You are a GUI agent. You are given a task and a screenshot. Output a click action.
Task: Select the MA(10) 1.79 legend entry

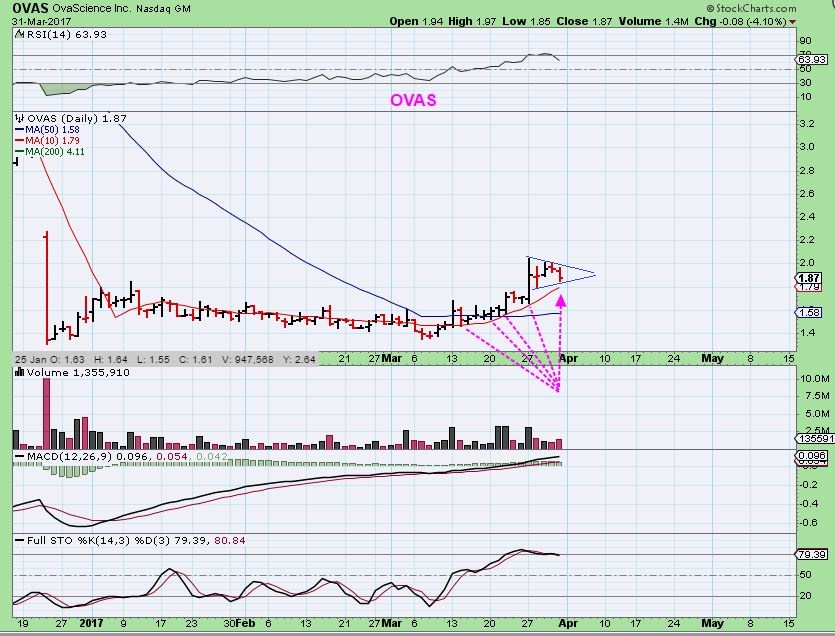52,141
